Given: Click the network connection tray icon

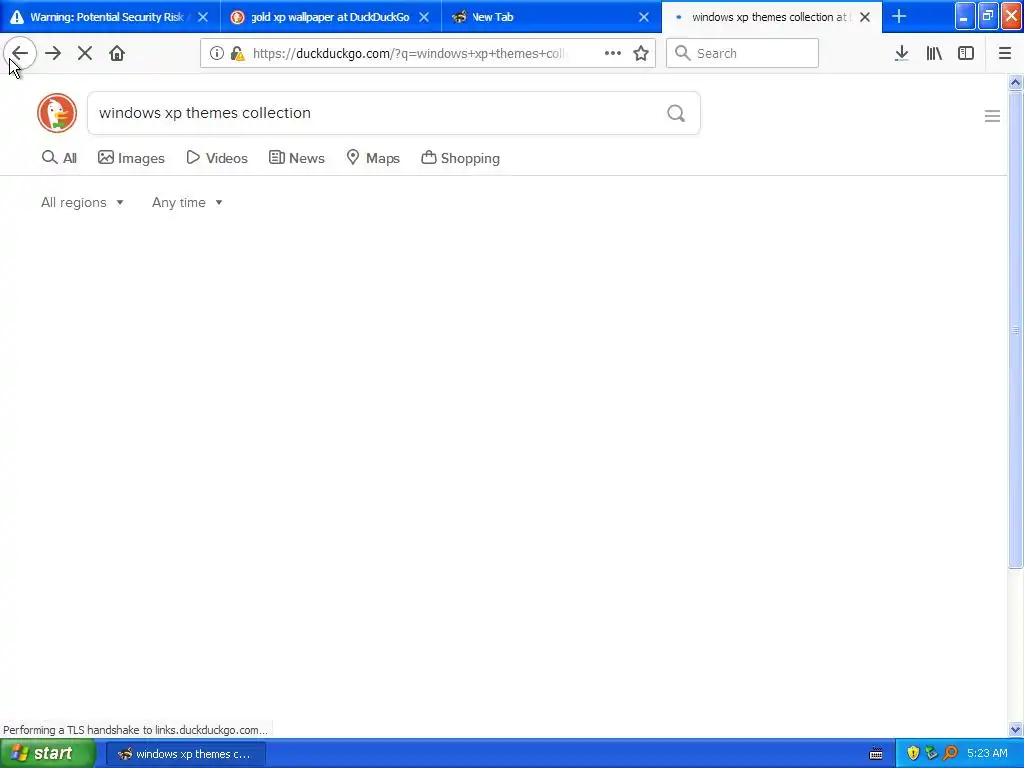Looking at the screenshot, I should tap(931, 754).
